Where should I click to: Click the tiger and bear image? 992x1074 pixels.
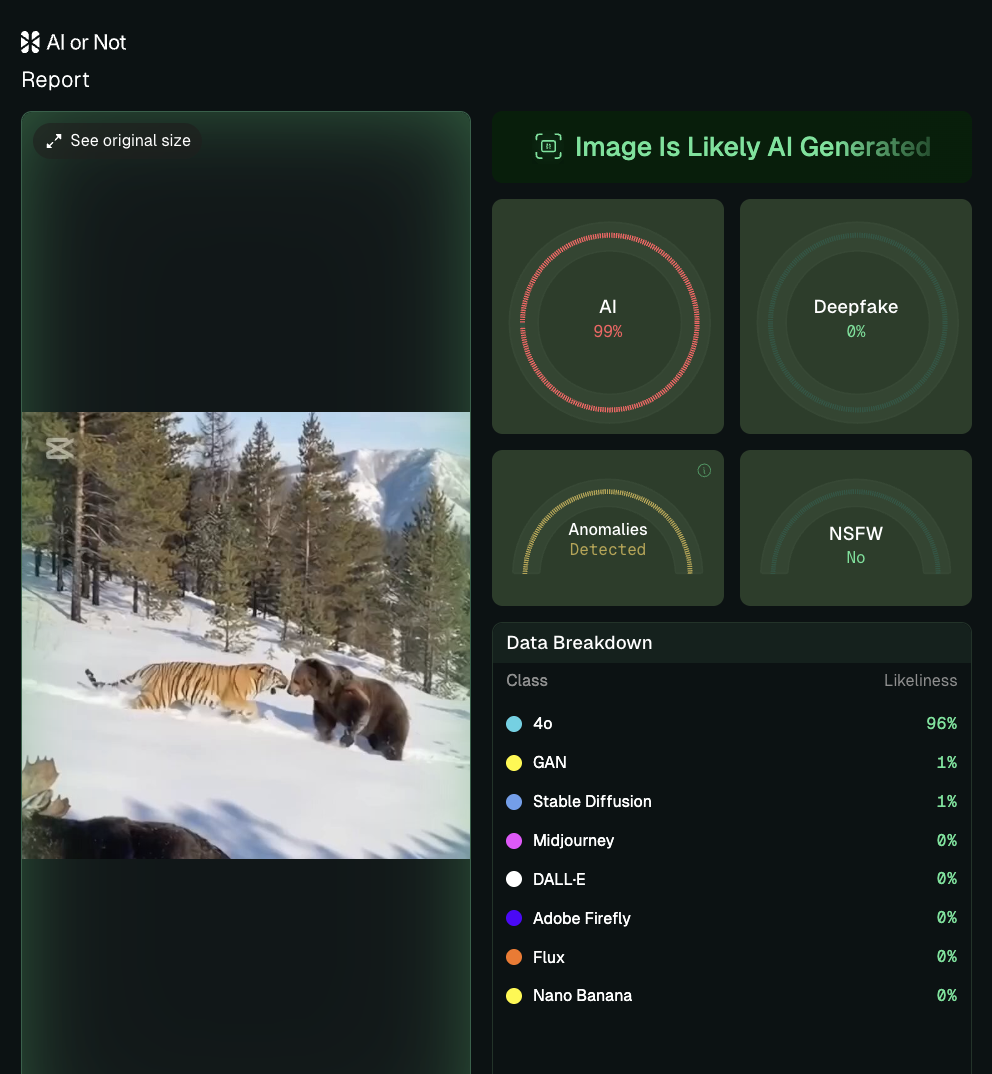(x=246, y=635)
